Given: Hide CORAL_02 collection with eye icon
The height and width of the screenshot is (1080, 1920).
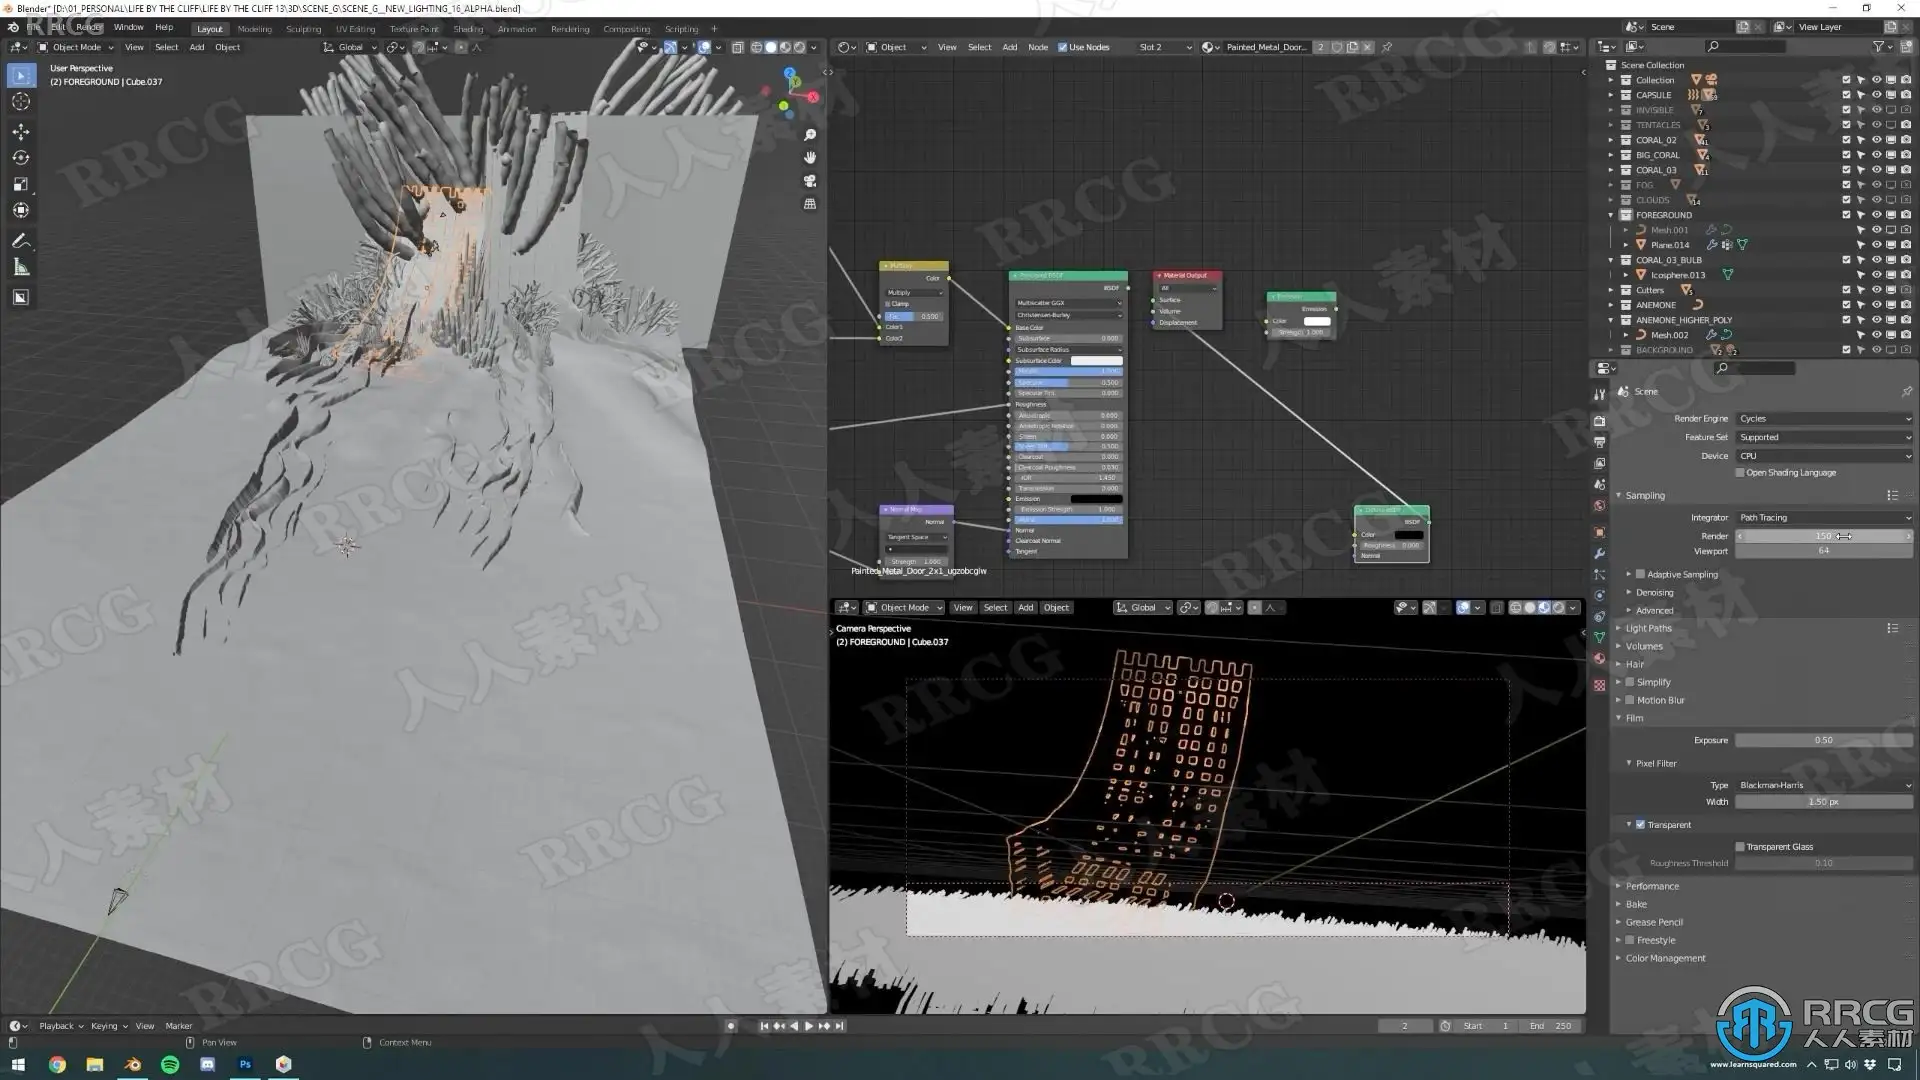Looking at the screenshot, I should [1876, 140].
